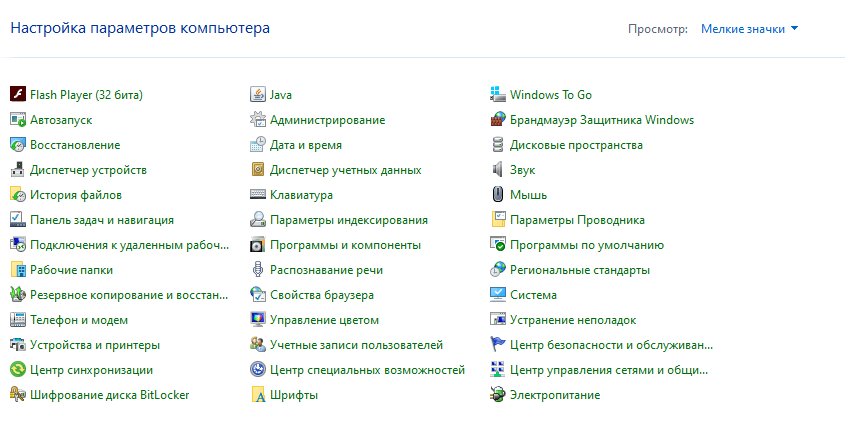
Task: Open Программы и компоненты
Action: [344, 245]
